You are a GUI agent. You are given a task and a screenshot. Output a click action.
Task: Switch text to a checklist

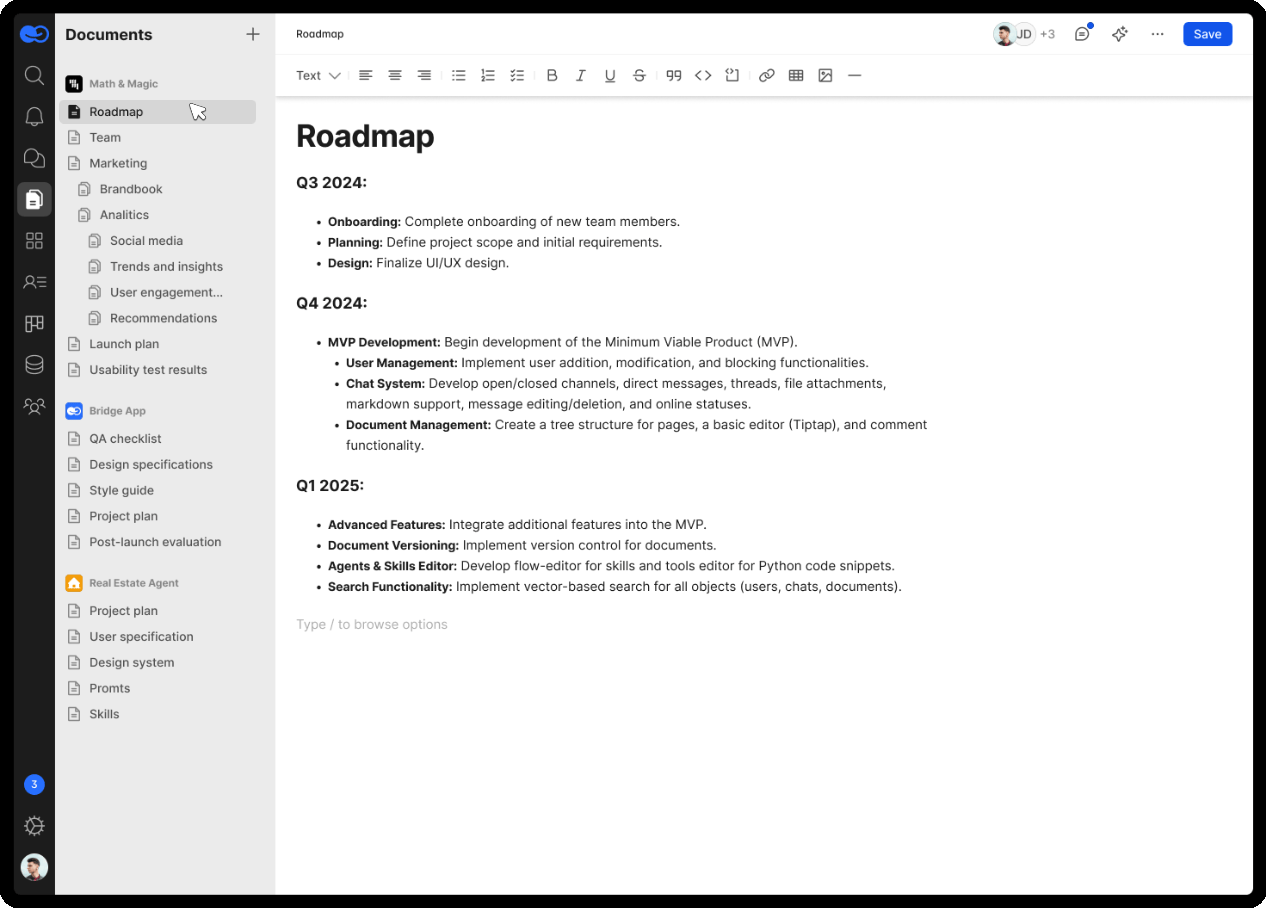(x=517, y=75)
